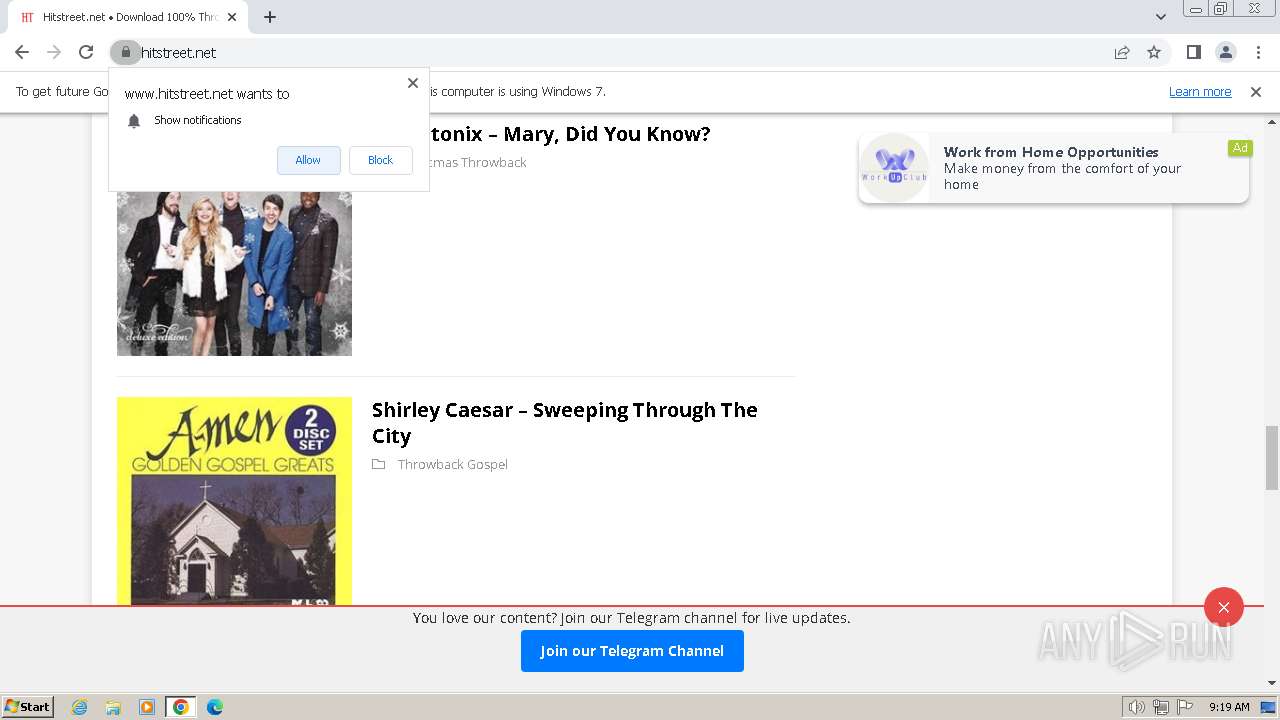Screen dimensions: 1280x720
Task: Click the page vertical scrollbar thumb
Action: click(x=1272, y=458)
